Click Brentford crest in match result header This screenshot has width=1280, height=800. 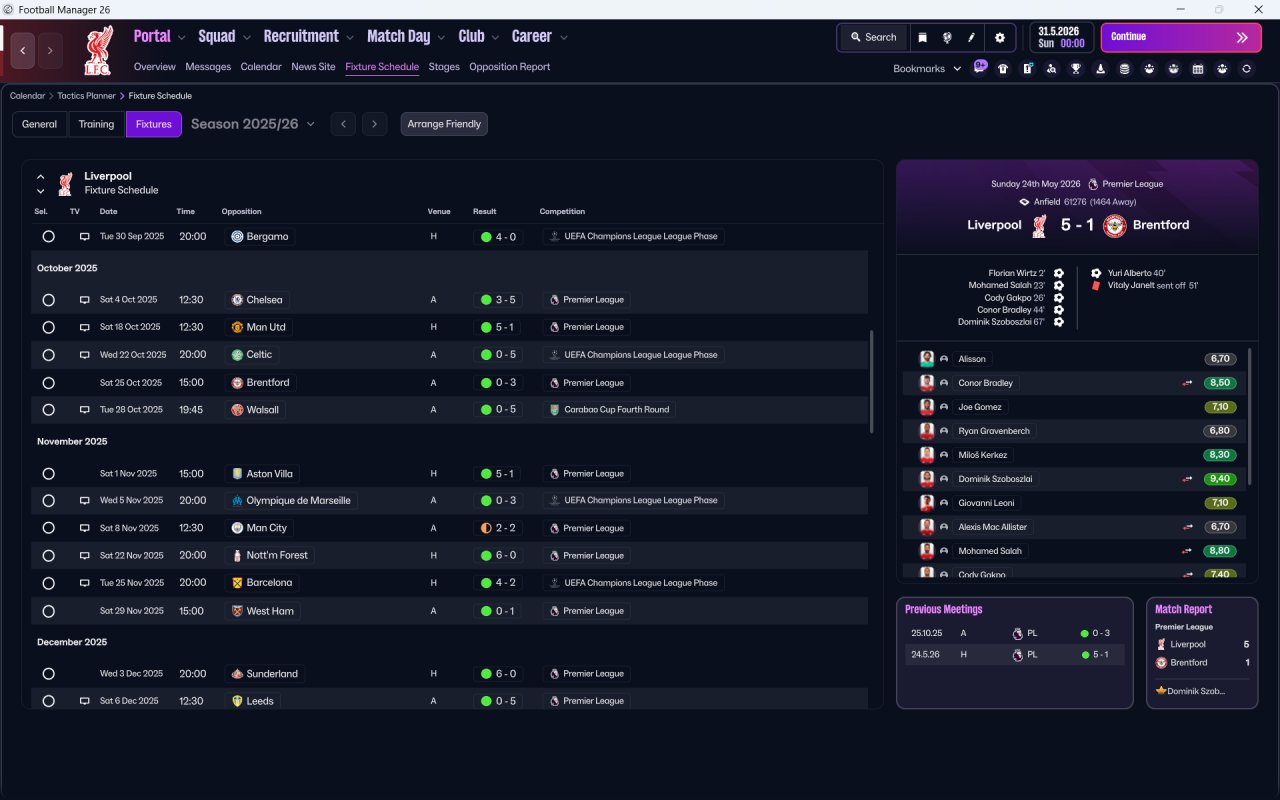point(1115,225)
